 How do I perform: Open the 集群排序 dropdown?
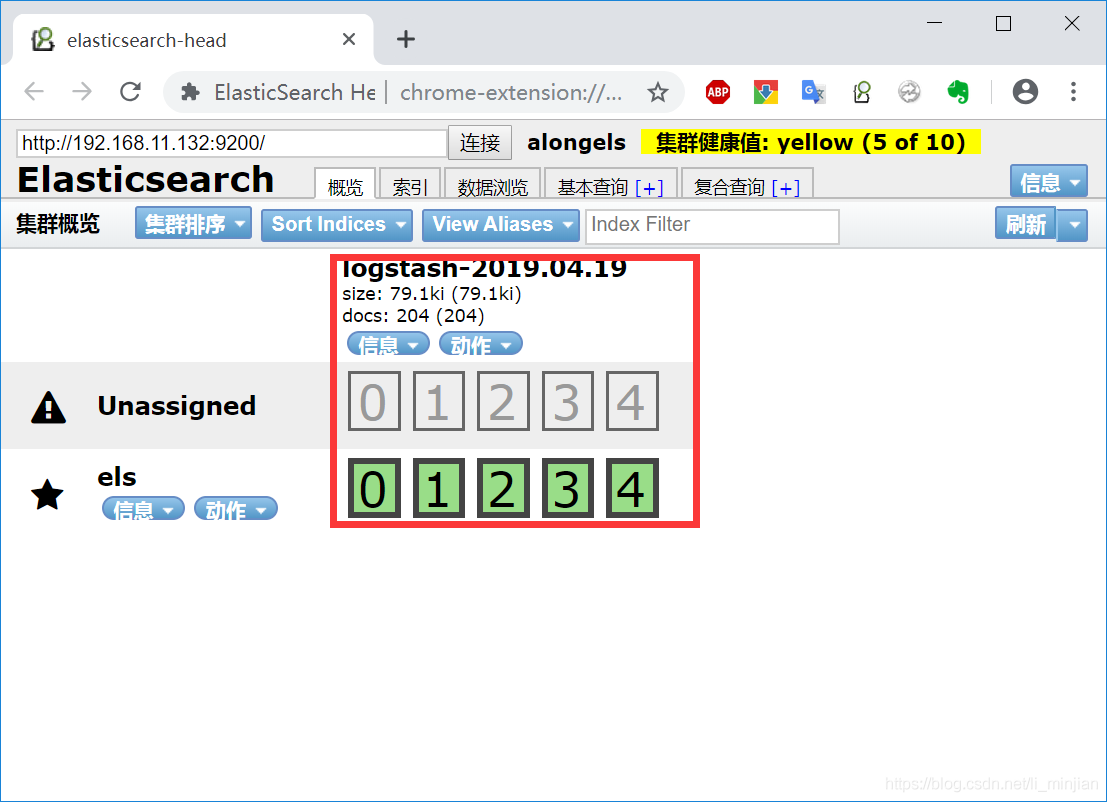click(x=193, y=224)
